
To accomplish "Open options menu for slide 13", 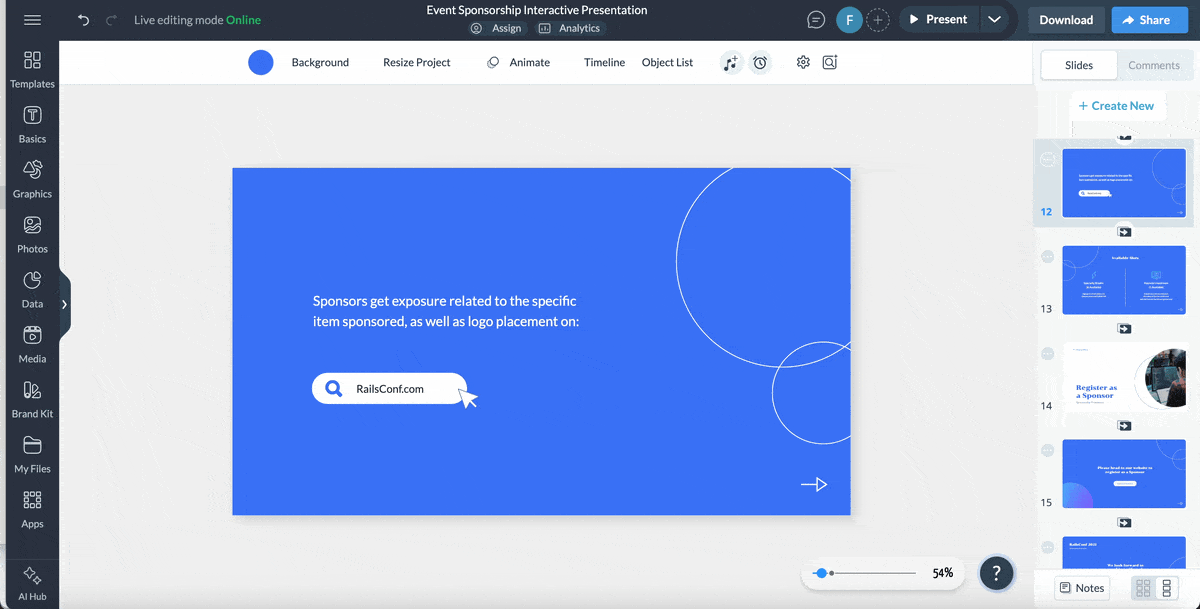I will [1047, 257].
